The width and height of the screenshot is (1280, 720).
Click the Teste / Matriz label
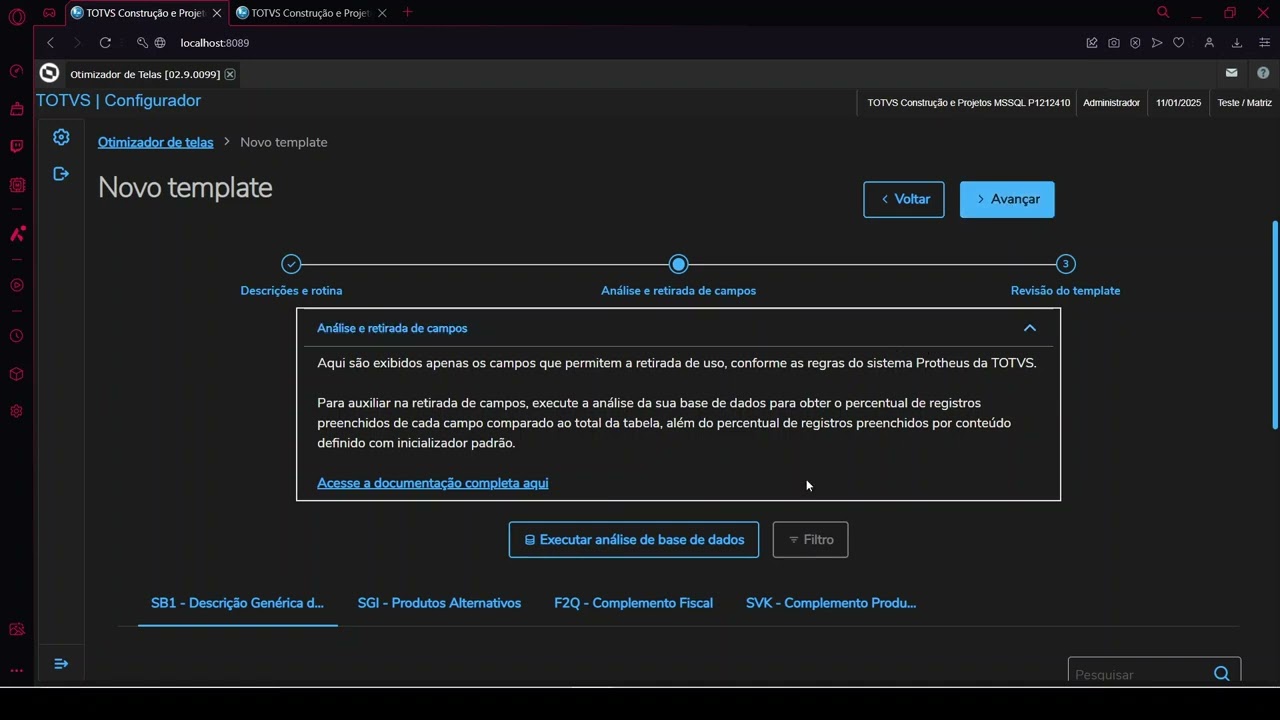[x=1244, y=103]
